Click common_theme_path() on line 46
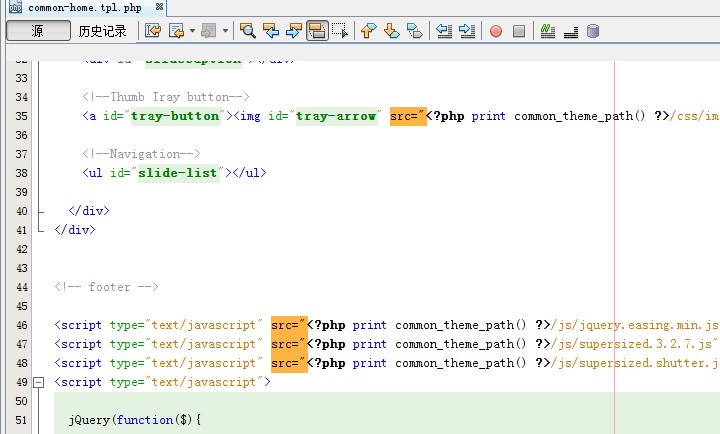 click(461, 325)
